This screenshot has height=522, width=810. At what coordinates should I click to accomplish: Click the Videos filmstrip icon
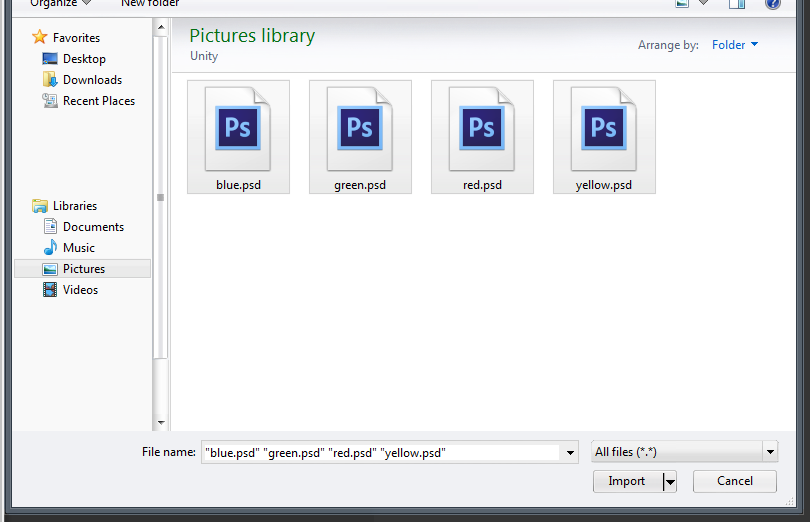pyautogui.click(x=50, y=289)
